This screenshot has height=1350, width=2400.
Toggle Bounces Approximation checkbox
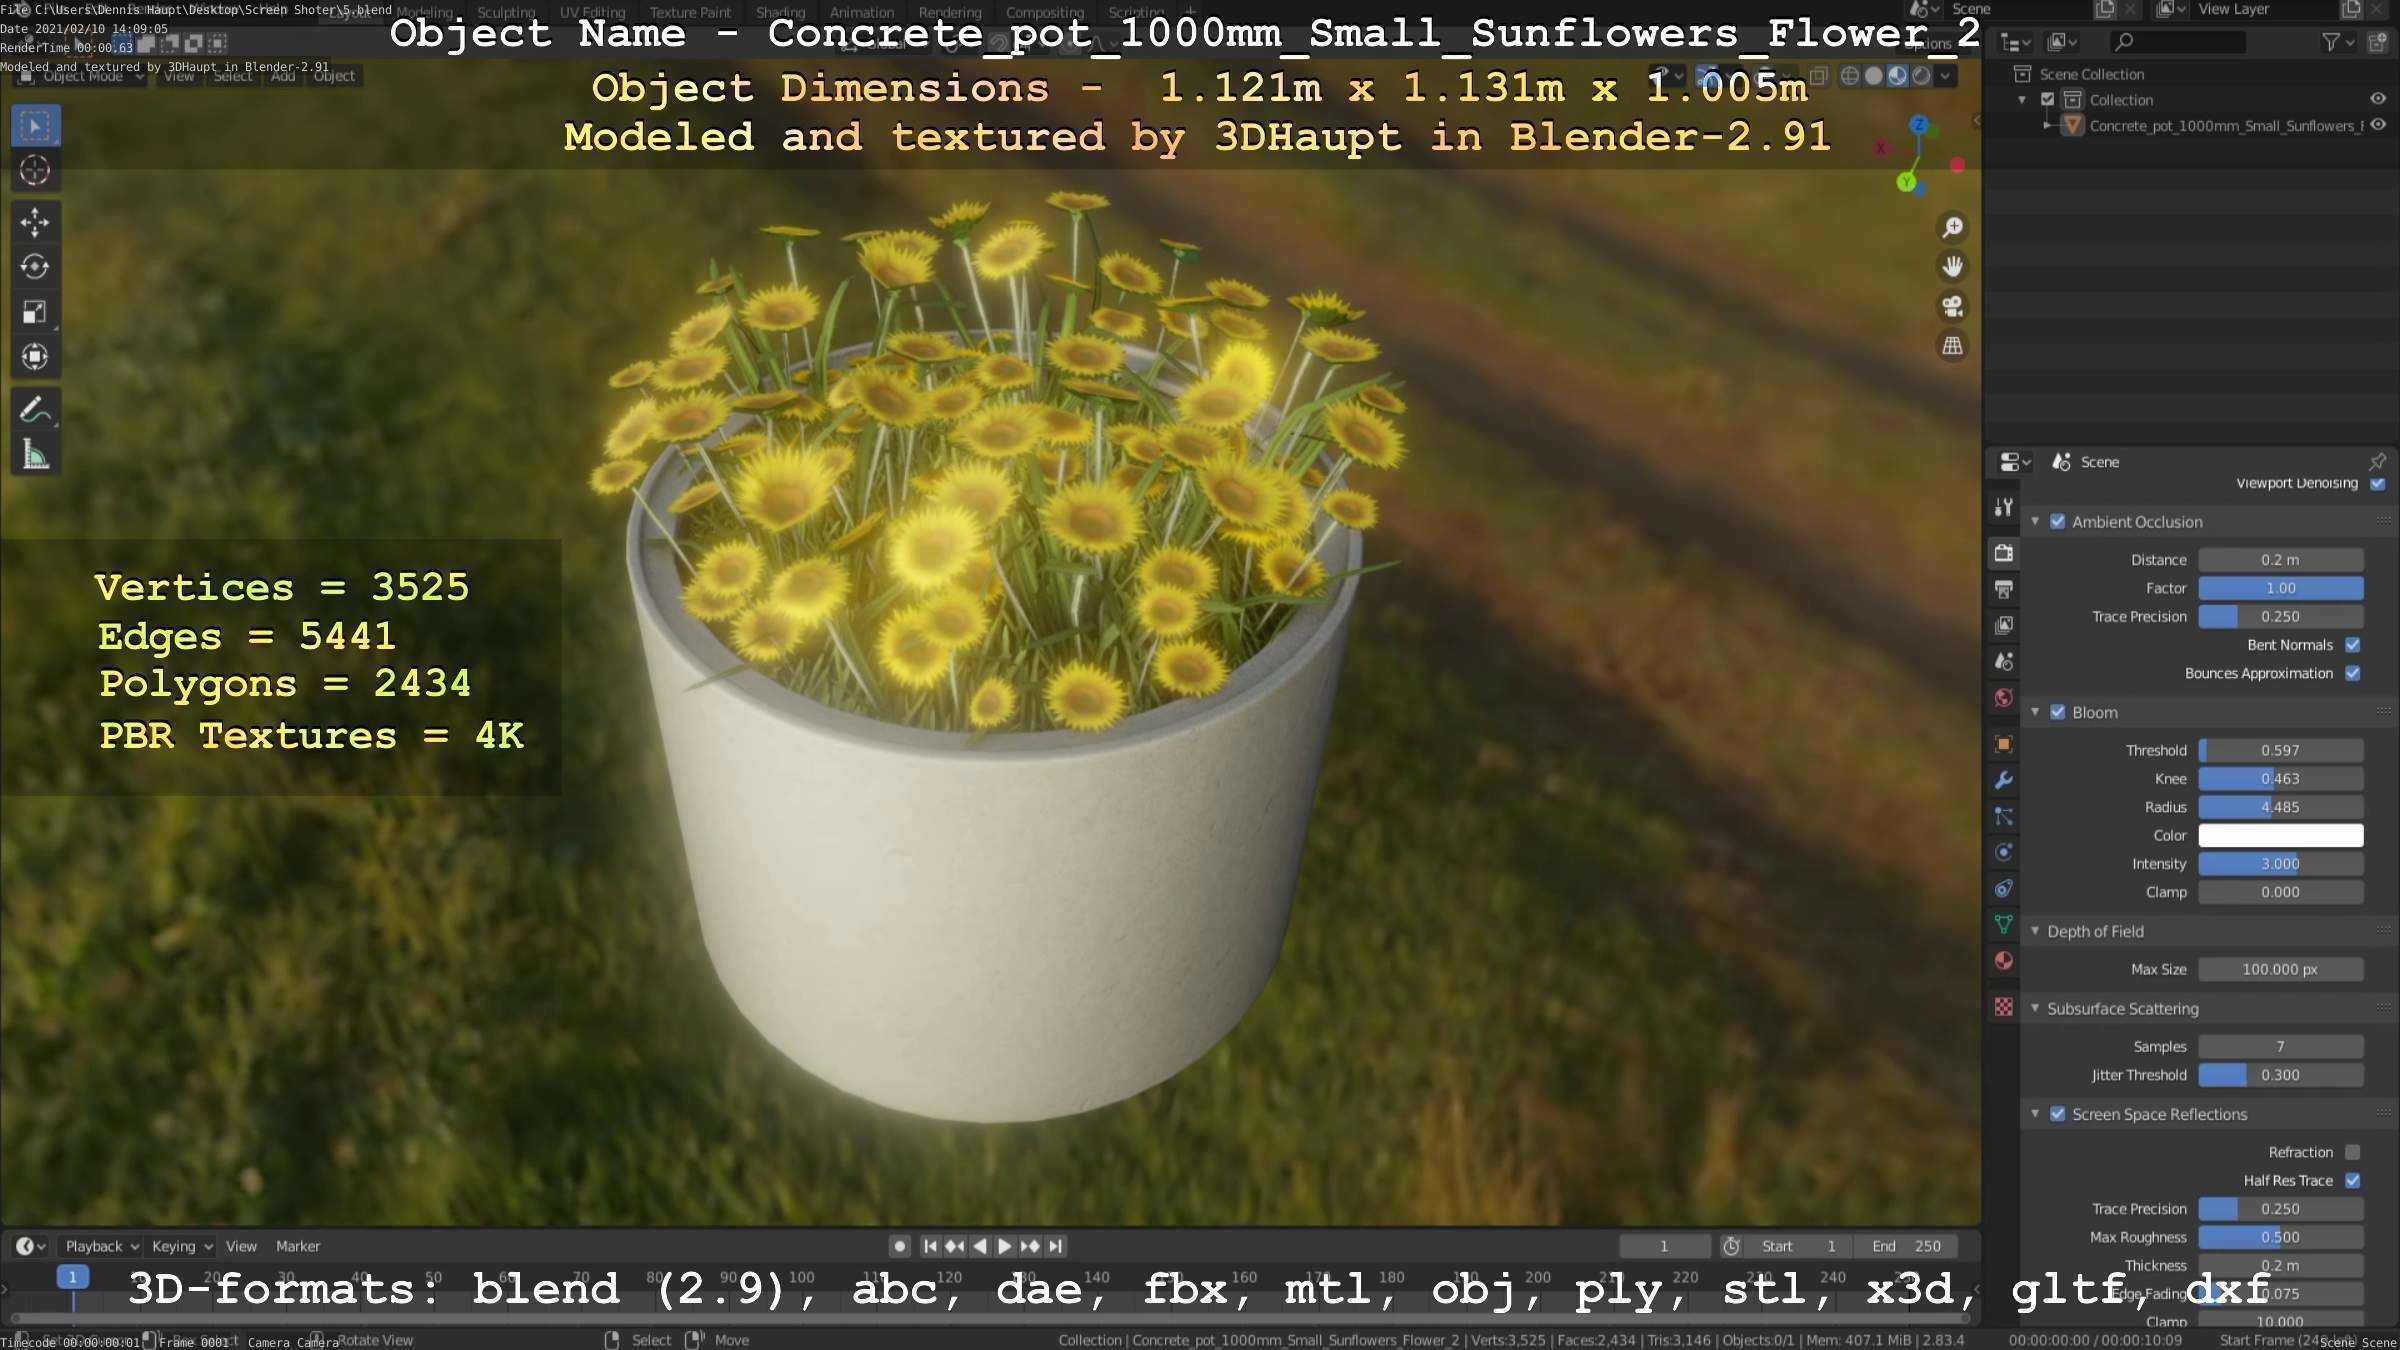[x=2352, y=673]
